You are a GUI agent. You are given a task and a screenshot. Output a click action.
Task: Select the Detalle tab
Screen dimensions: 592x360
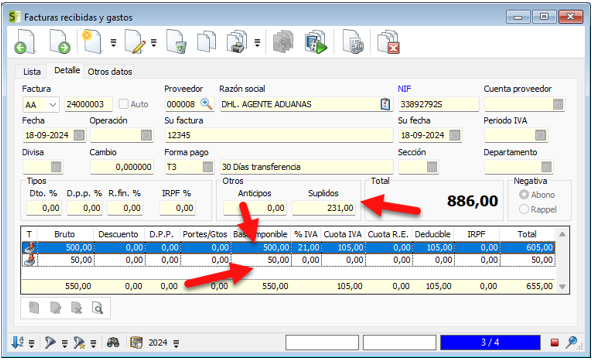pos(67,70)
